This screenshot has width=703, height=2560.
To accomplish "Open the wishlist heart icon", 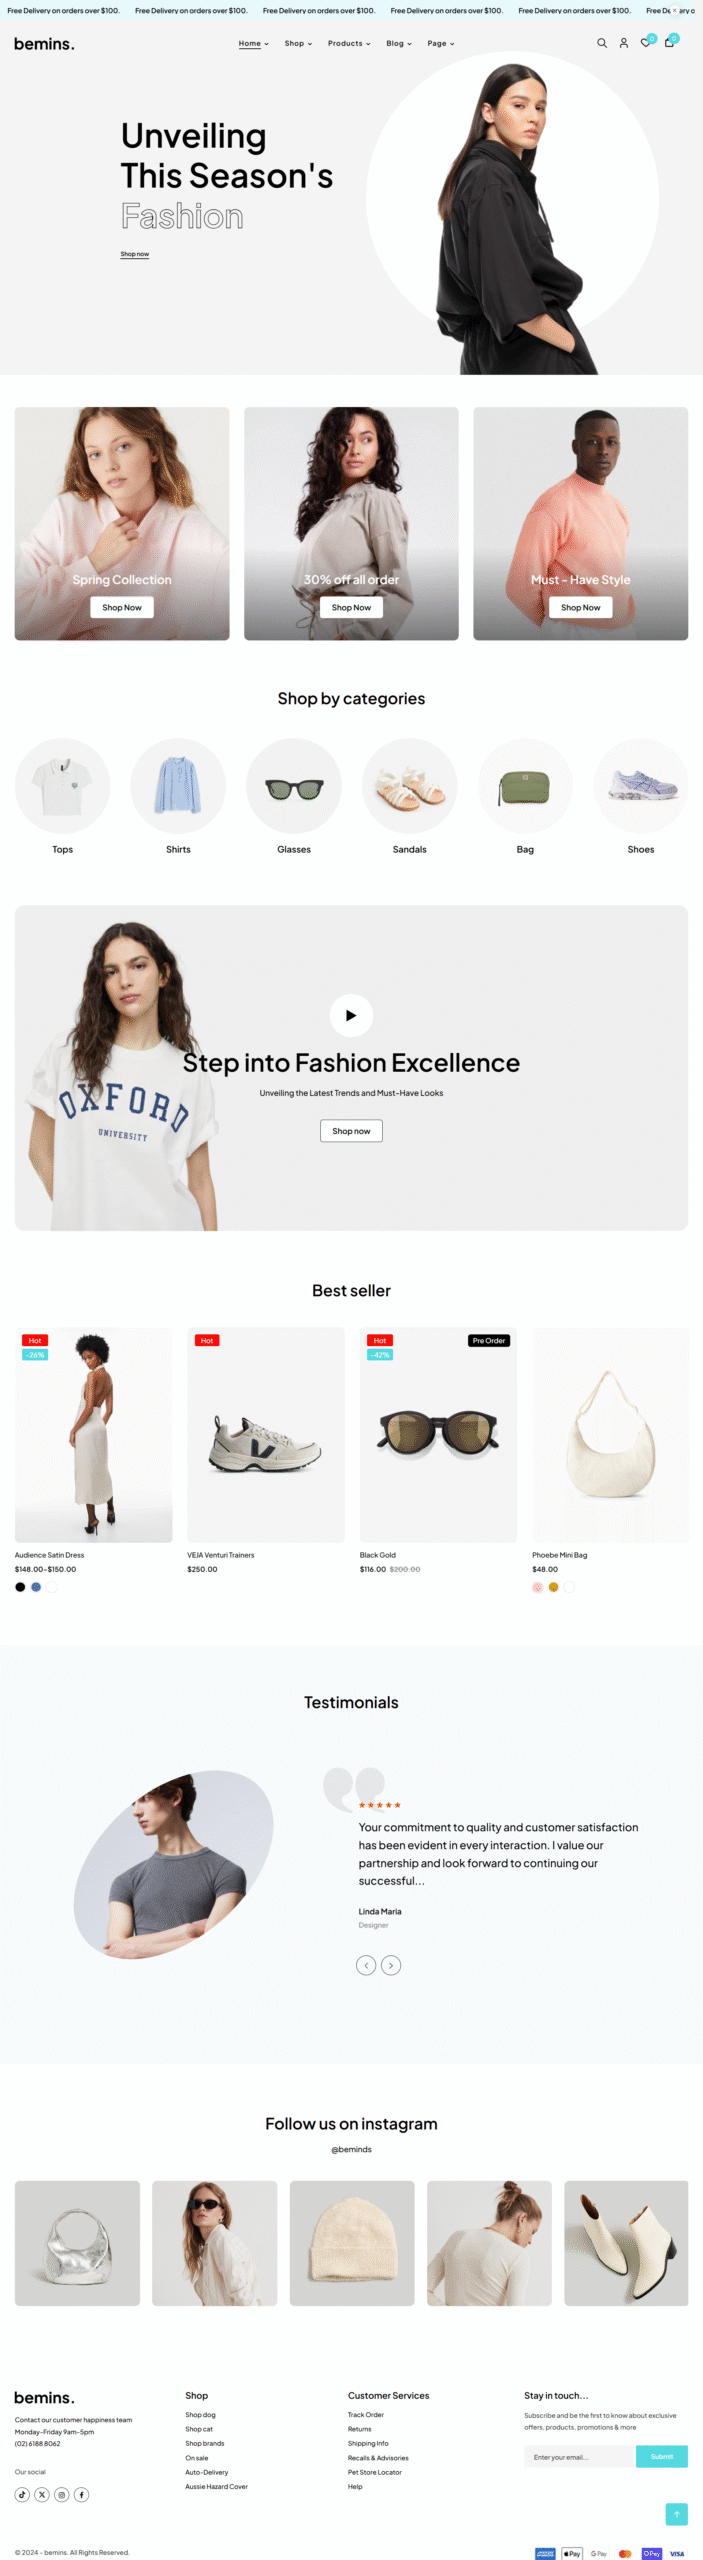I will tap(646, 43).
